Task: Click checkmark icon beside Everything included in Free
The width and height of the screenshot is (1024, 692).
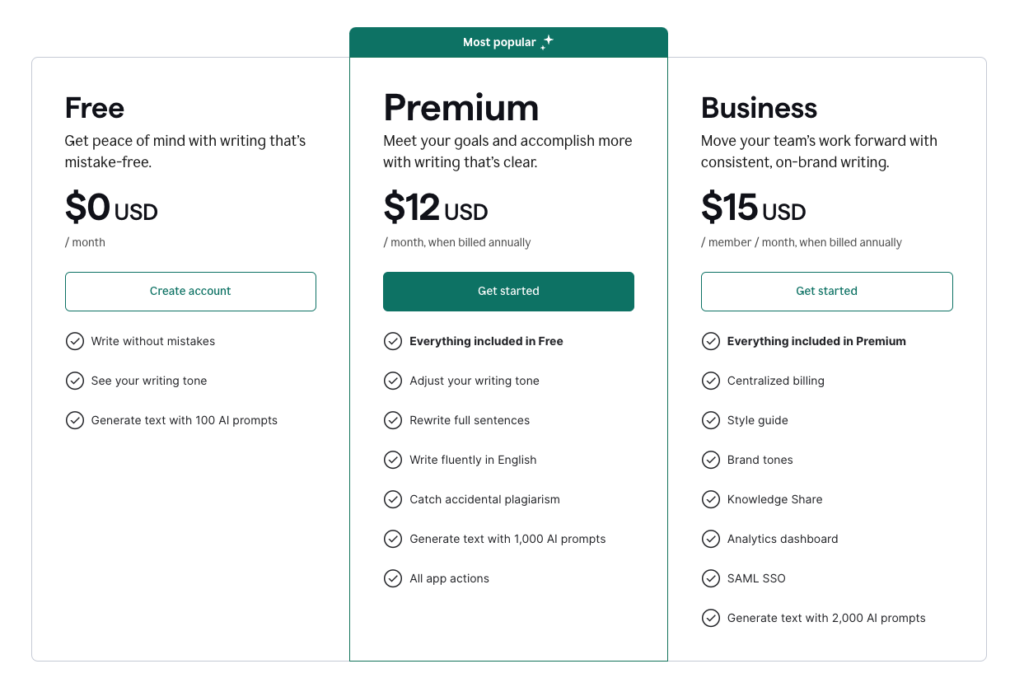Action: (x=392, y=341)
